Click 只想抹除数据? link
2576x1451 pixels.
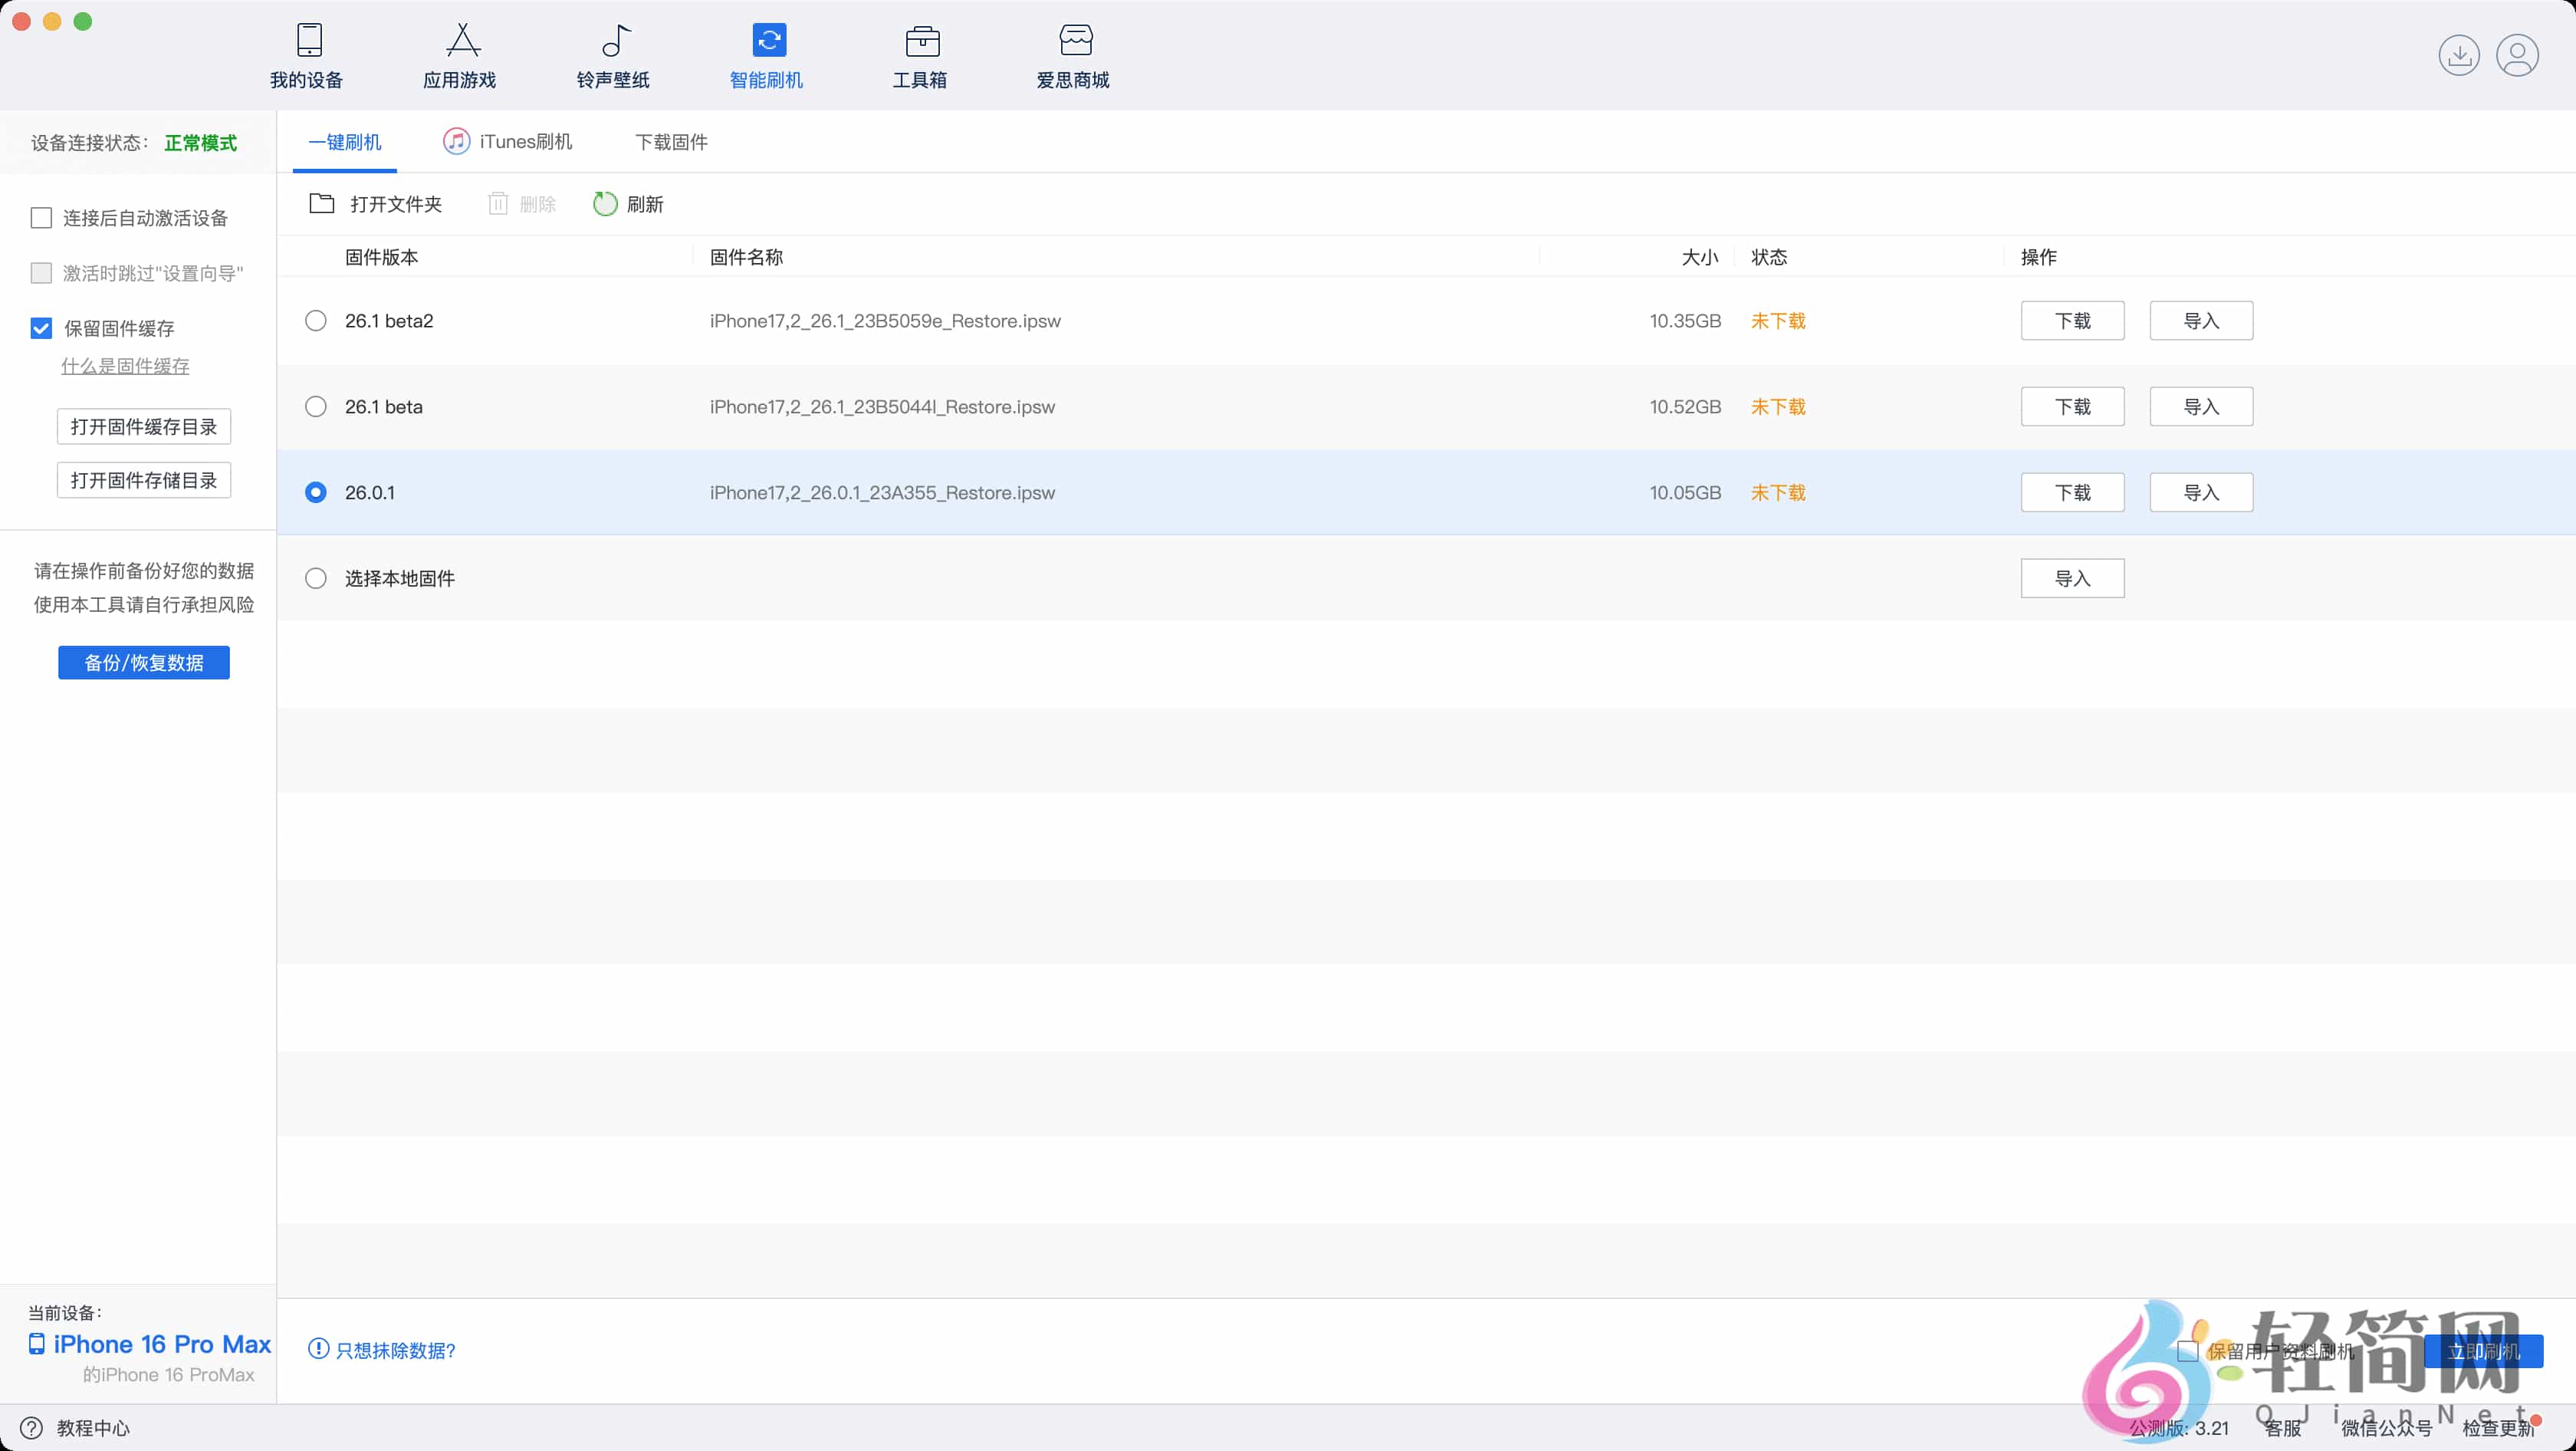395,1350
